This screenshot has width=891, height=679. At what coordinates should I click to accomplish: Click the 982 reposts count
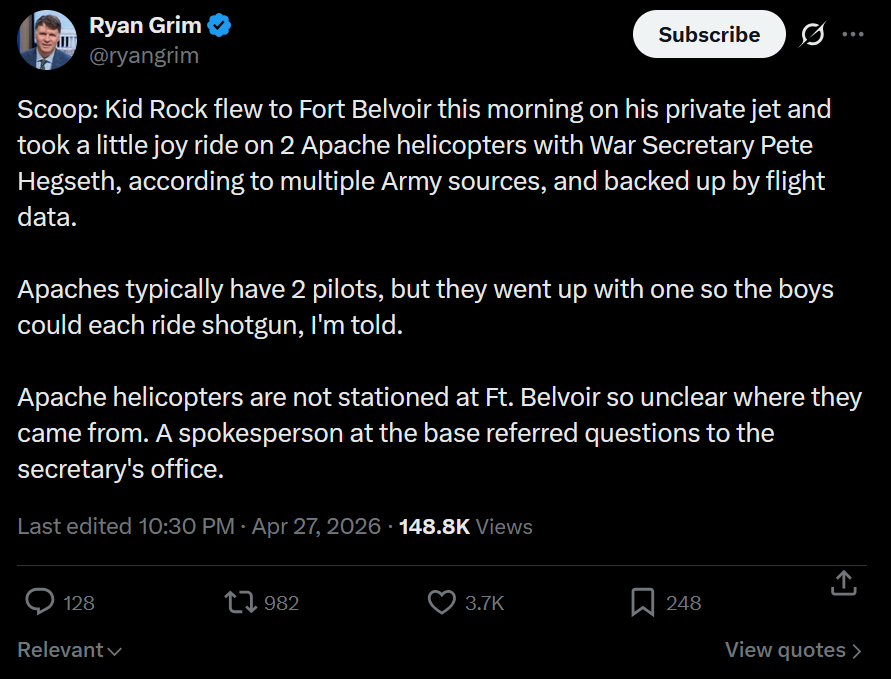coord(282,603)
